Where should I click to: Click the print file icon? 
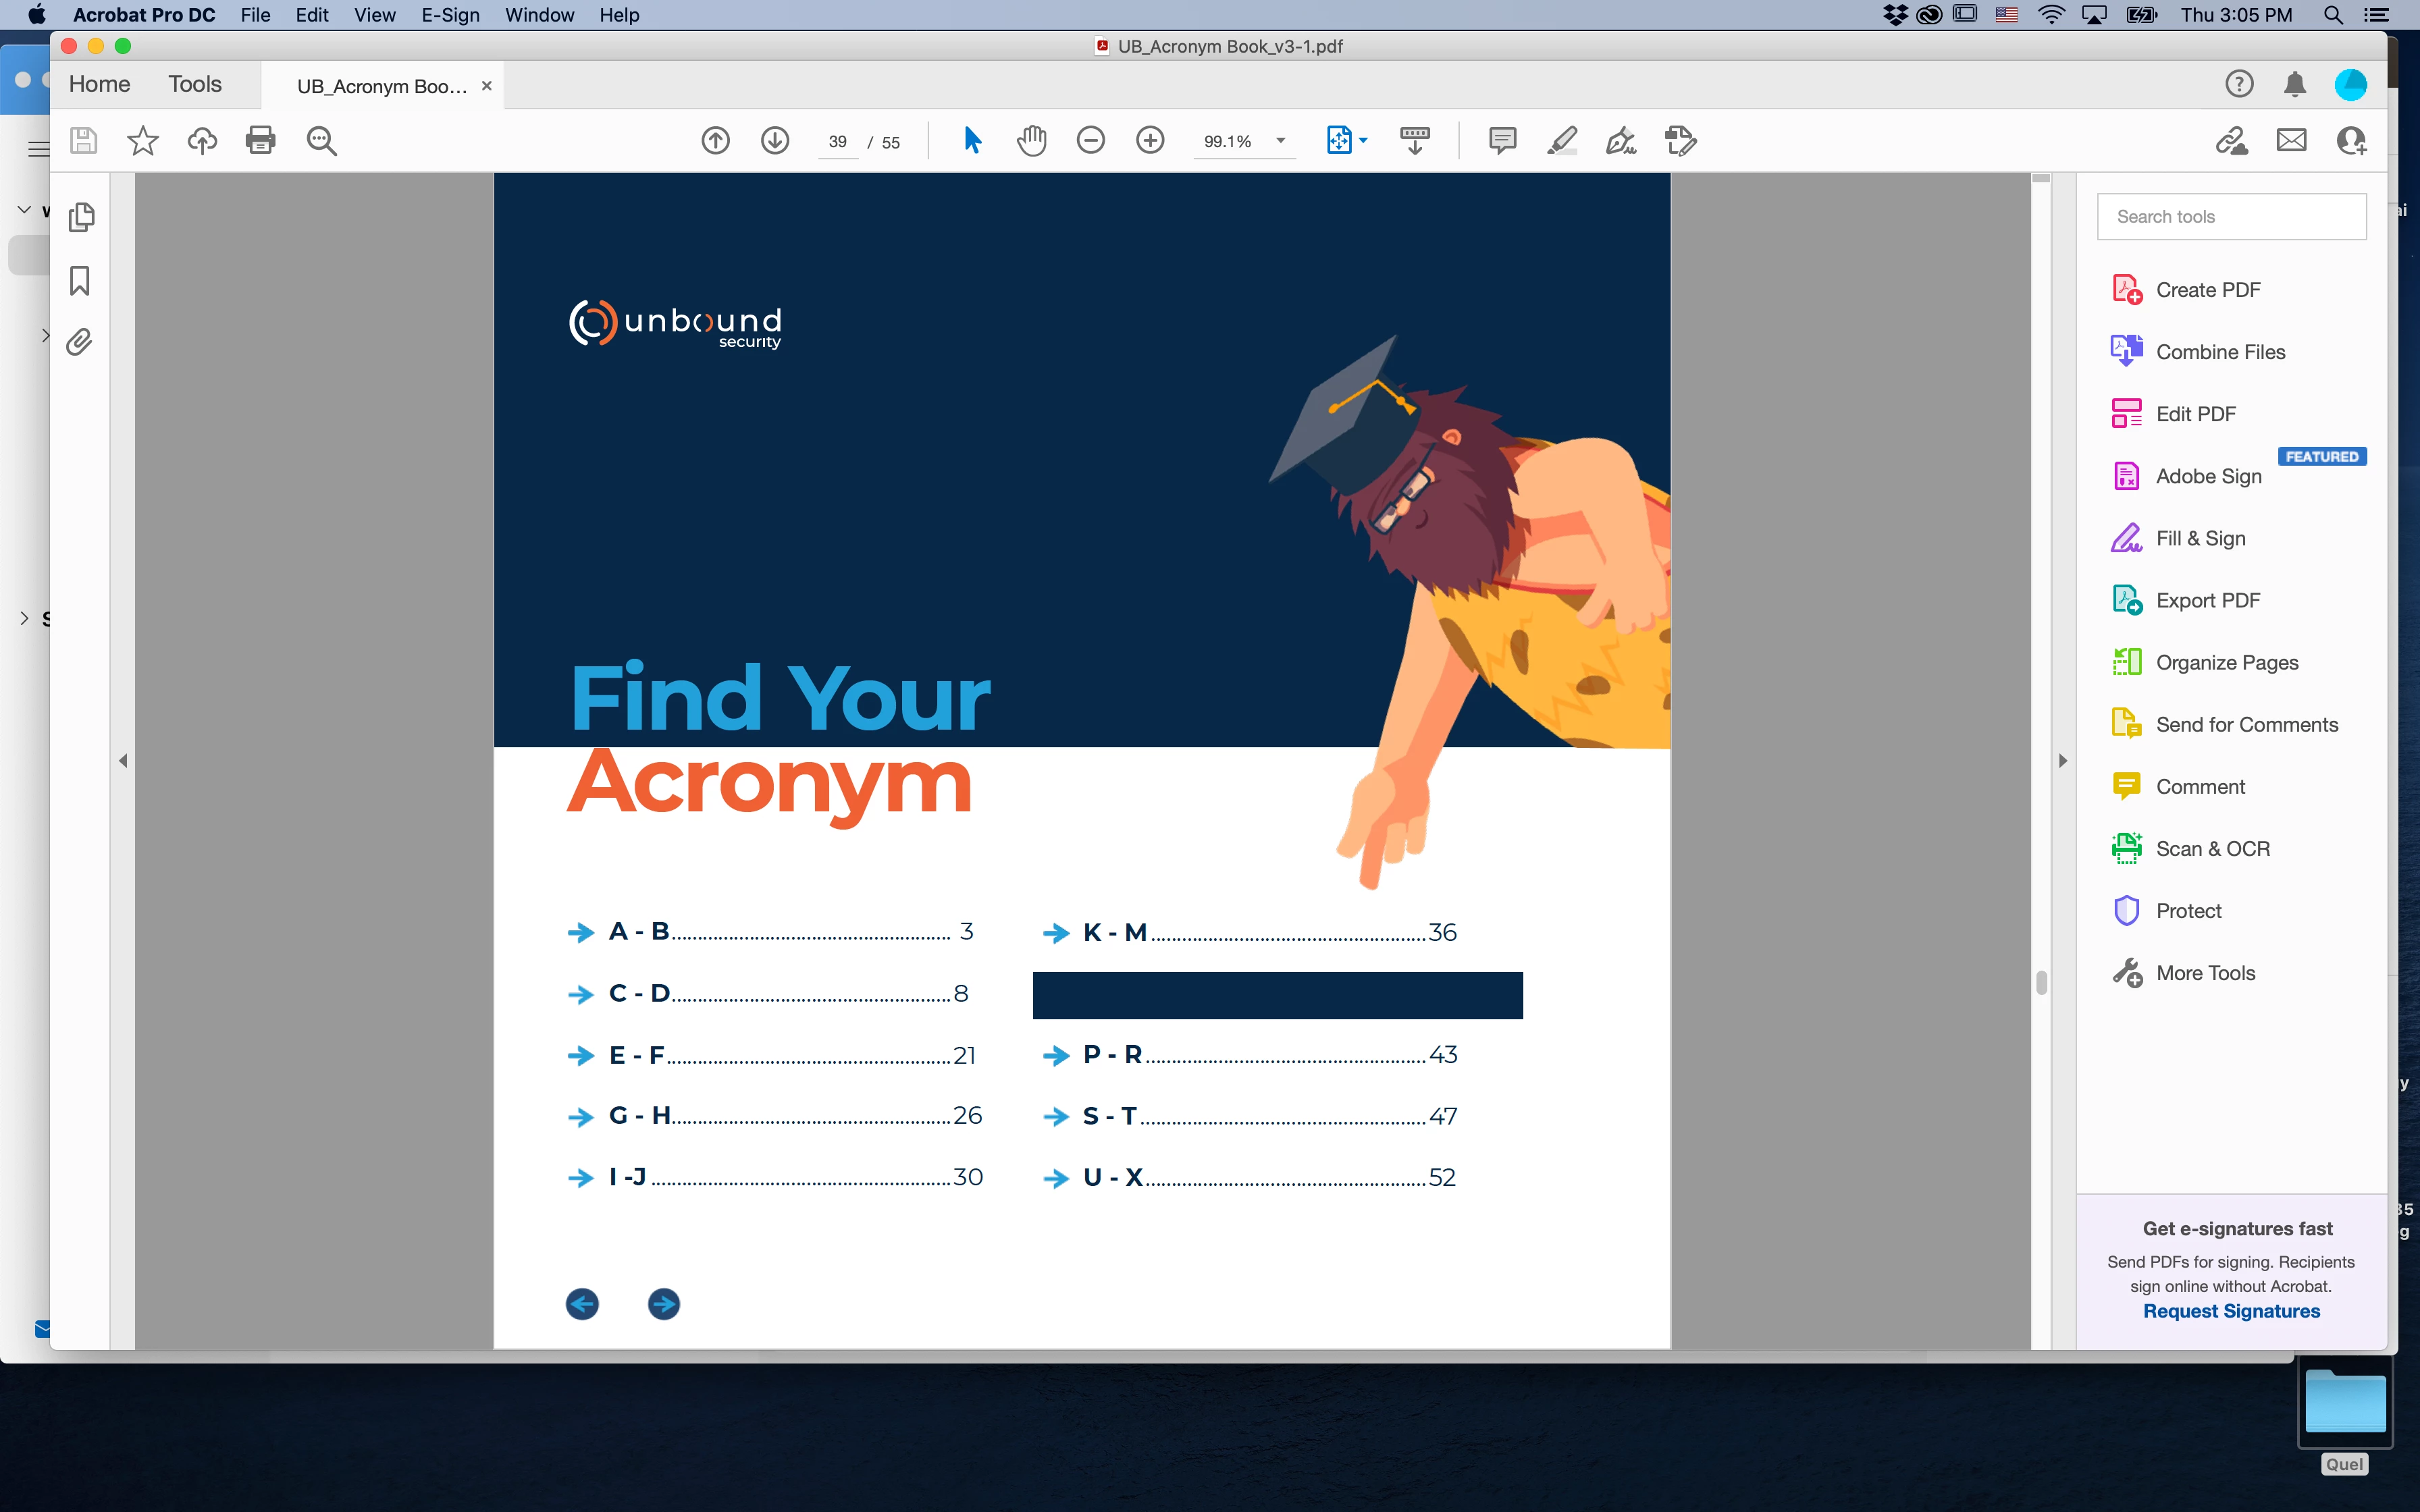pyautogui.click(x=260, y=140)
